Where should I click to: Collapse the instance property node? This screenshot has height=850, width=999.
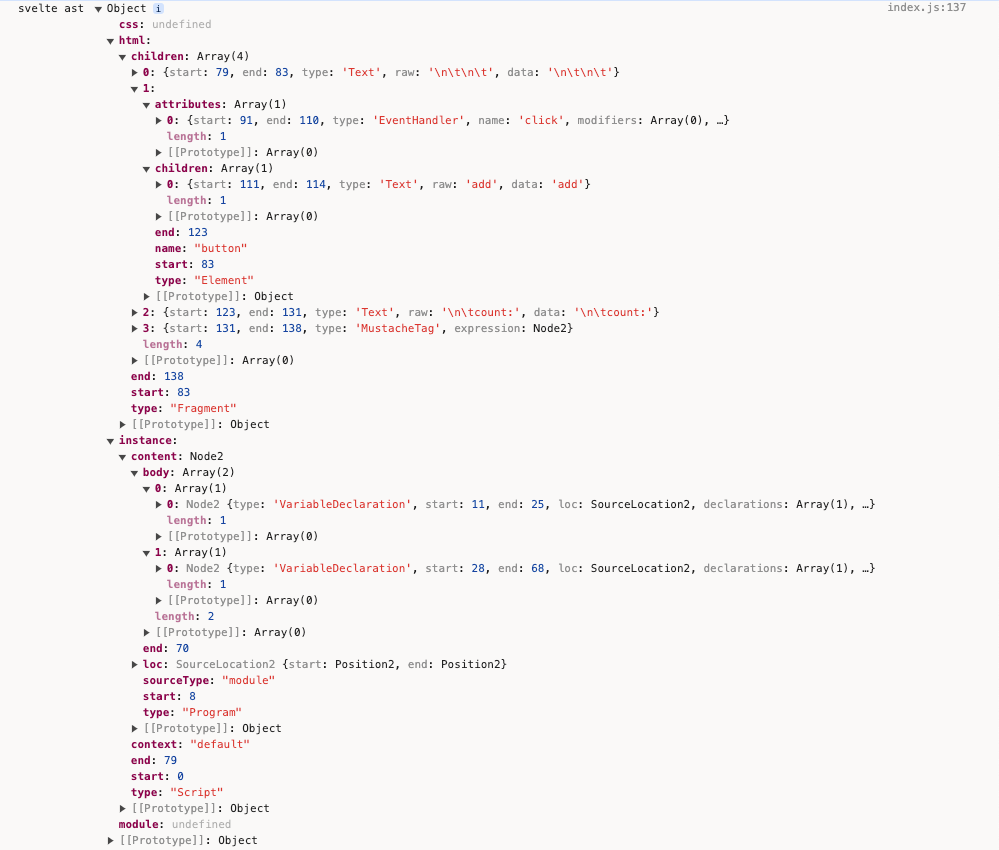pos(111,441)
